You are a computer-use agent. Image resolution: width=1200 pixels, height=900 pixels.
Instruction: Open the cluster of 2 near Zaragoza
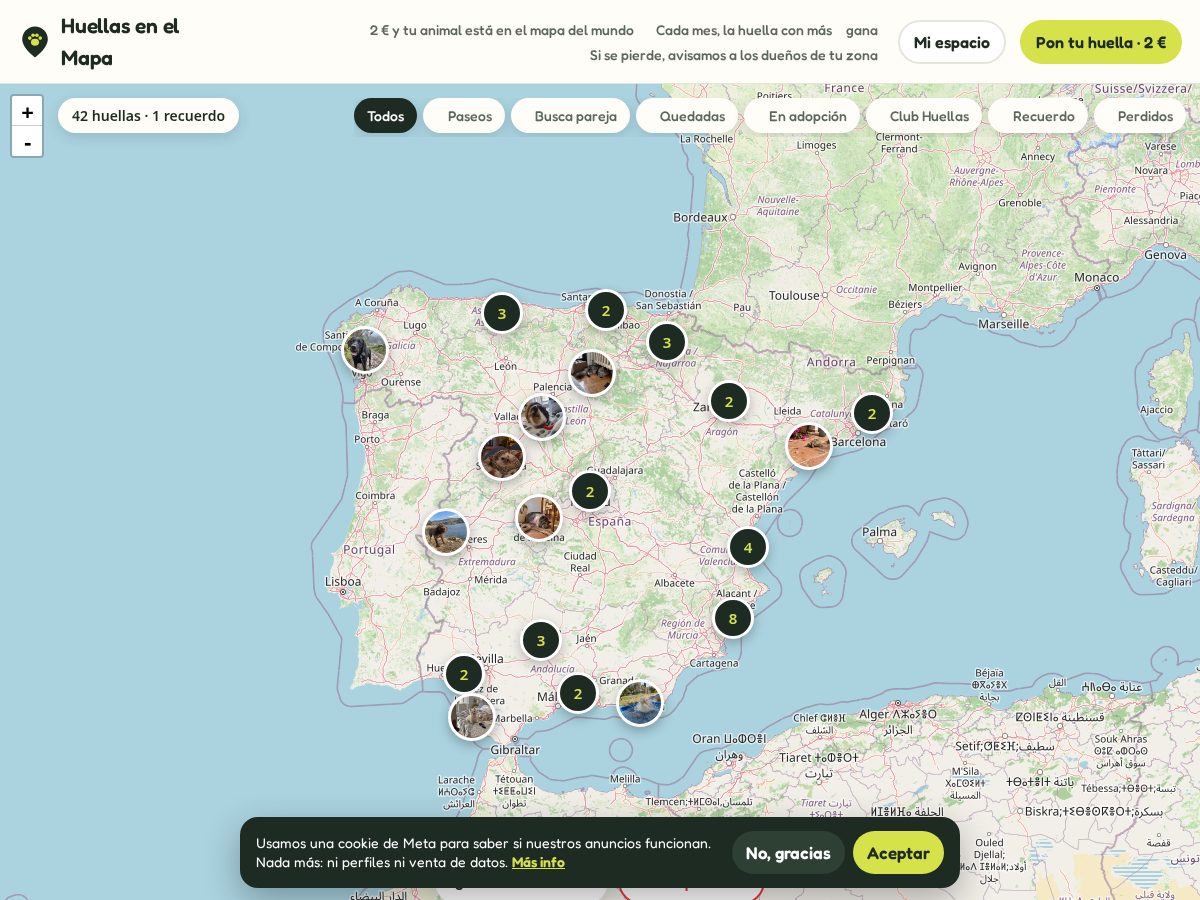coord(729,402)
